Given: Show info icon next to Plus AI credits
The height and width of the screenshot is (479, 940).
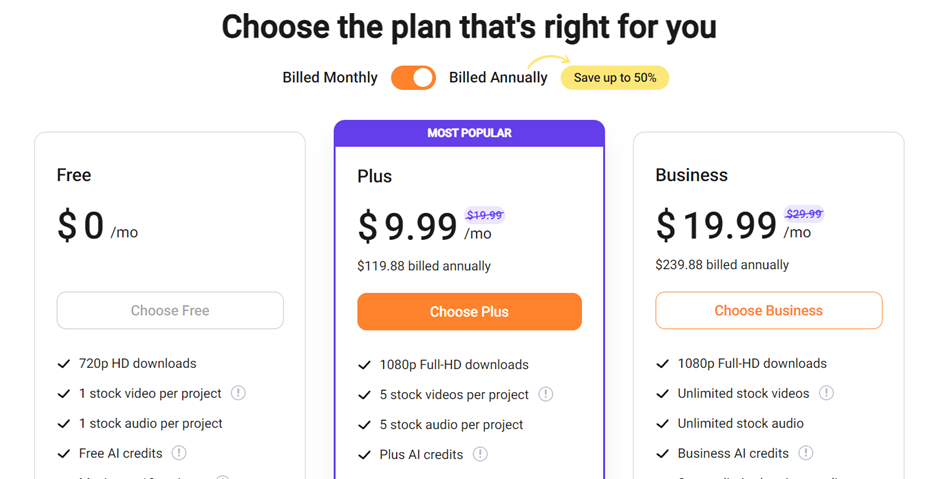Looking at the screenshot, I should (x=480, y=454).
